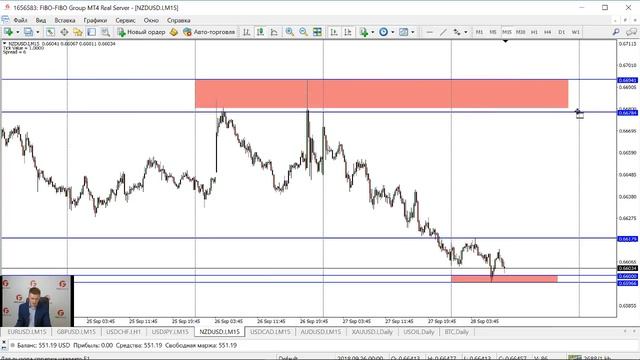Switch to H4 timeframe
This screenshot has width=640, height=360.
click(x=548, y=32)
